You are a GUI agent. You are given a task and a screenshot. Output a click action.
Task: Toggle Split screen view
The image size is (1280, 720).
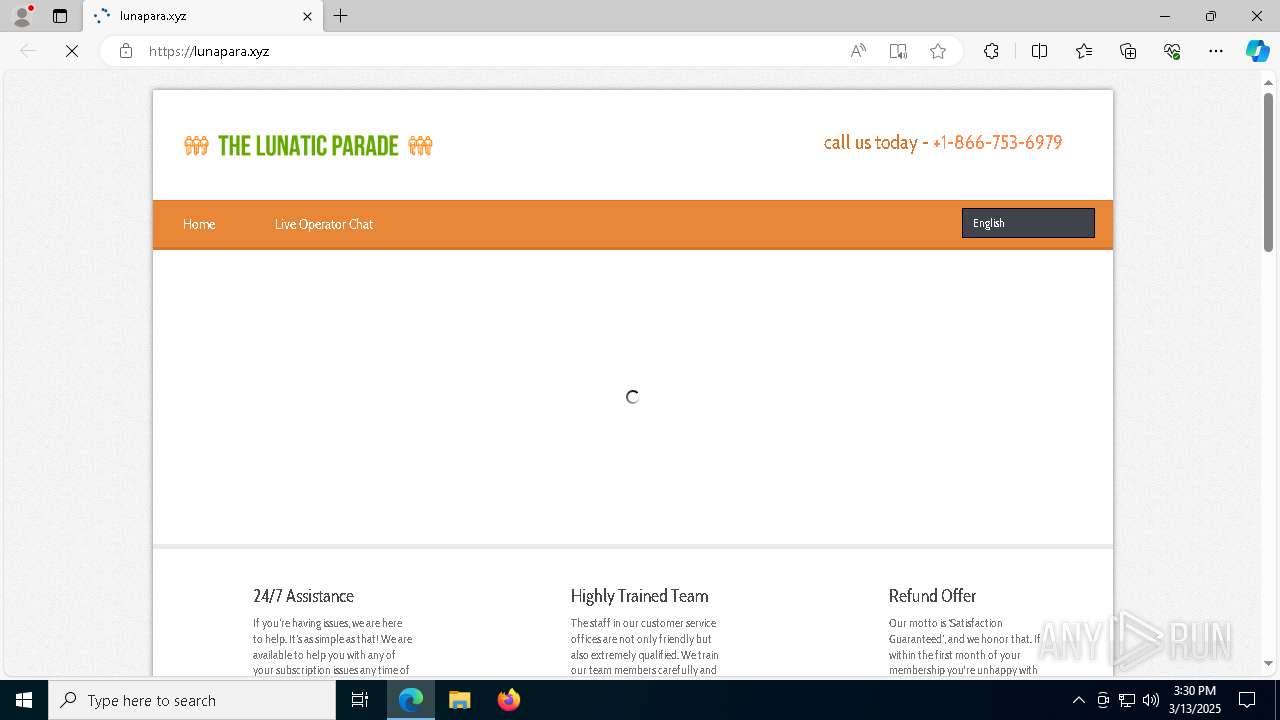[x=1039, y=51]
